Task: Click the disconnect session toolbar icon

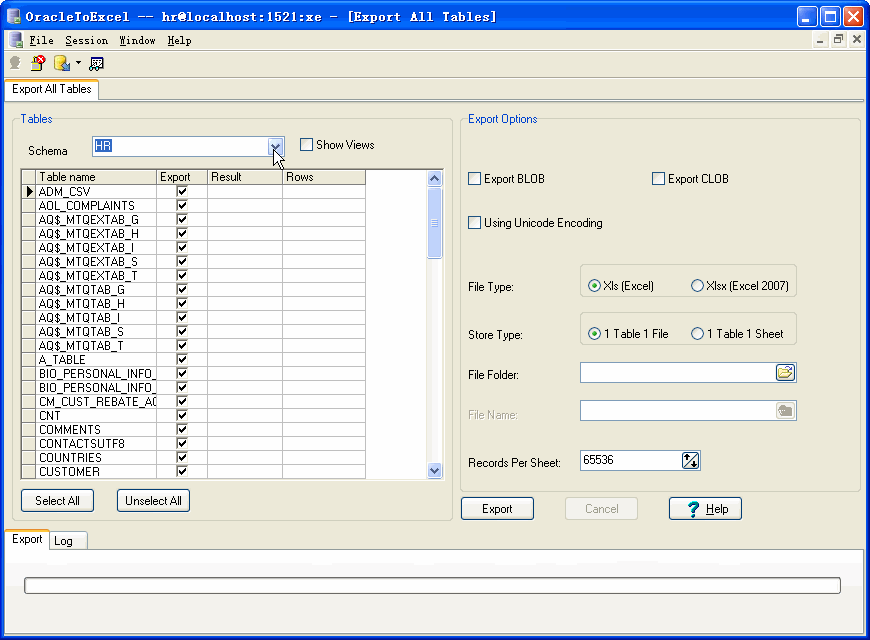Action: [x=38, y=63]
